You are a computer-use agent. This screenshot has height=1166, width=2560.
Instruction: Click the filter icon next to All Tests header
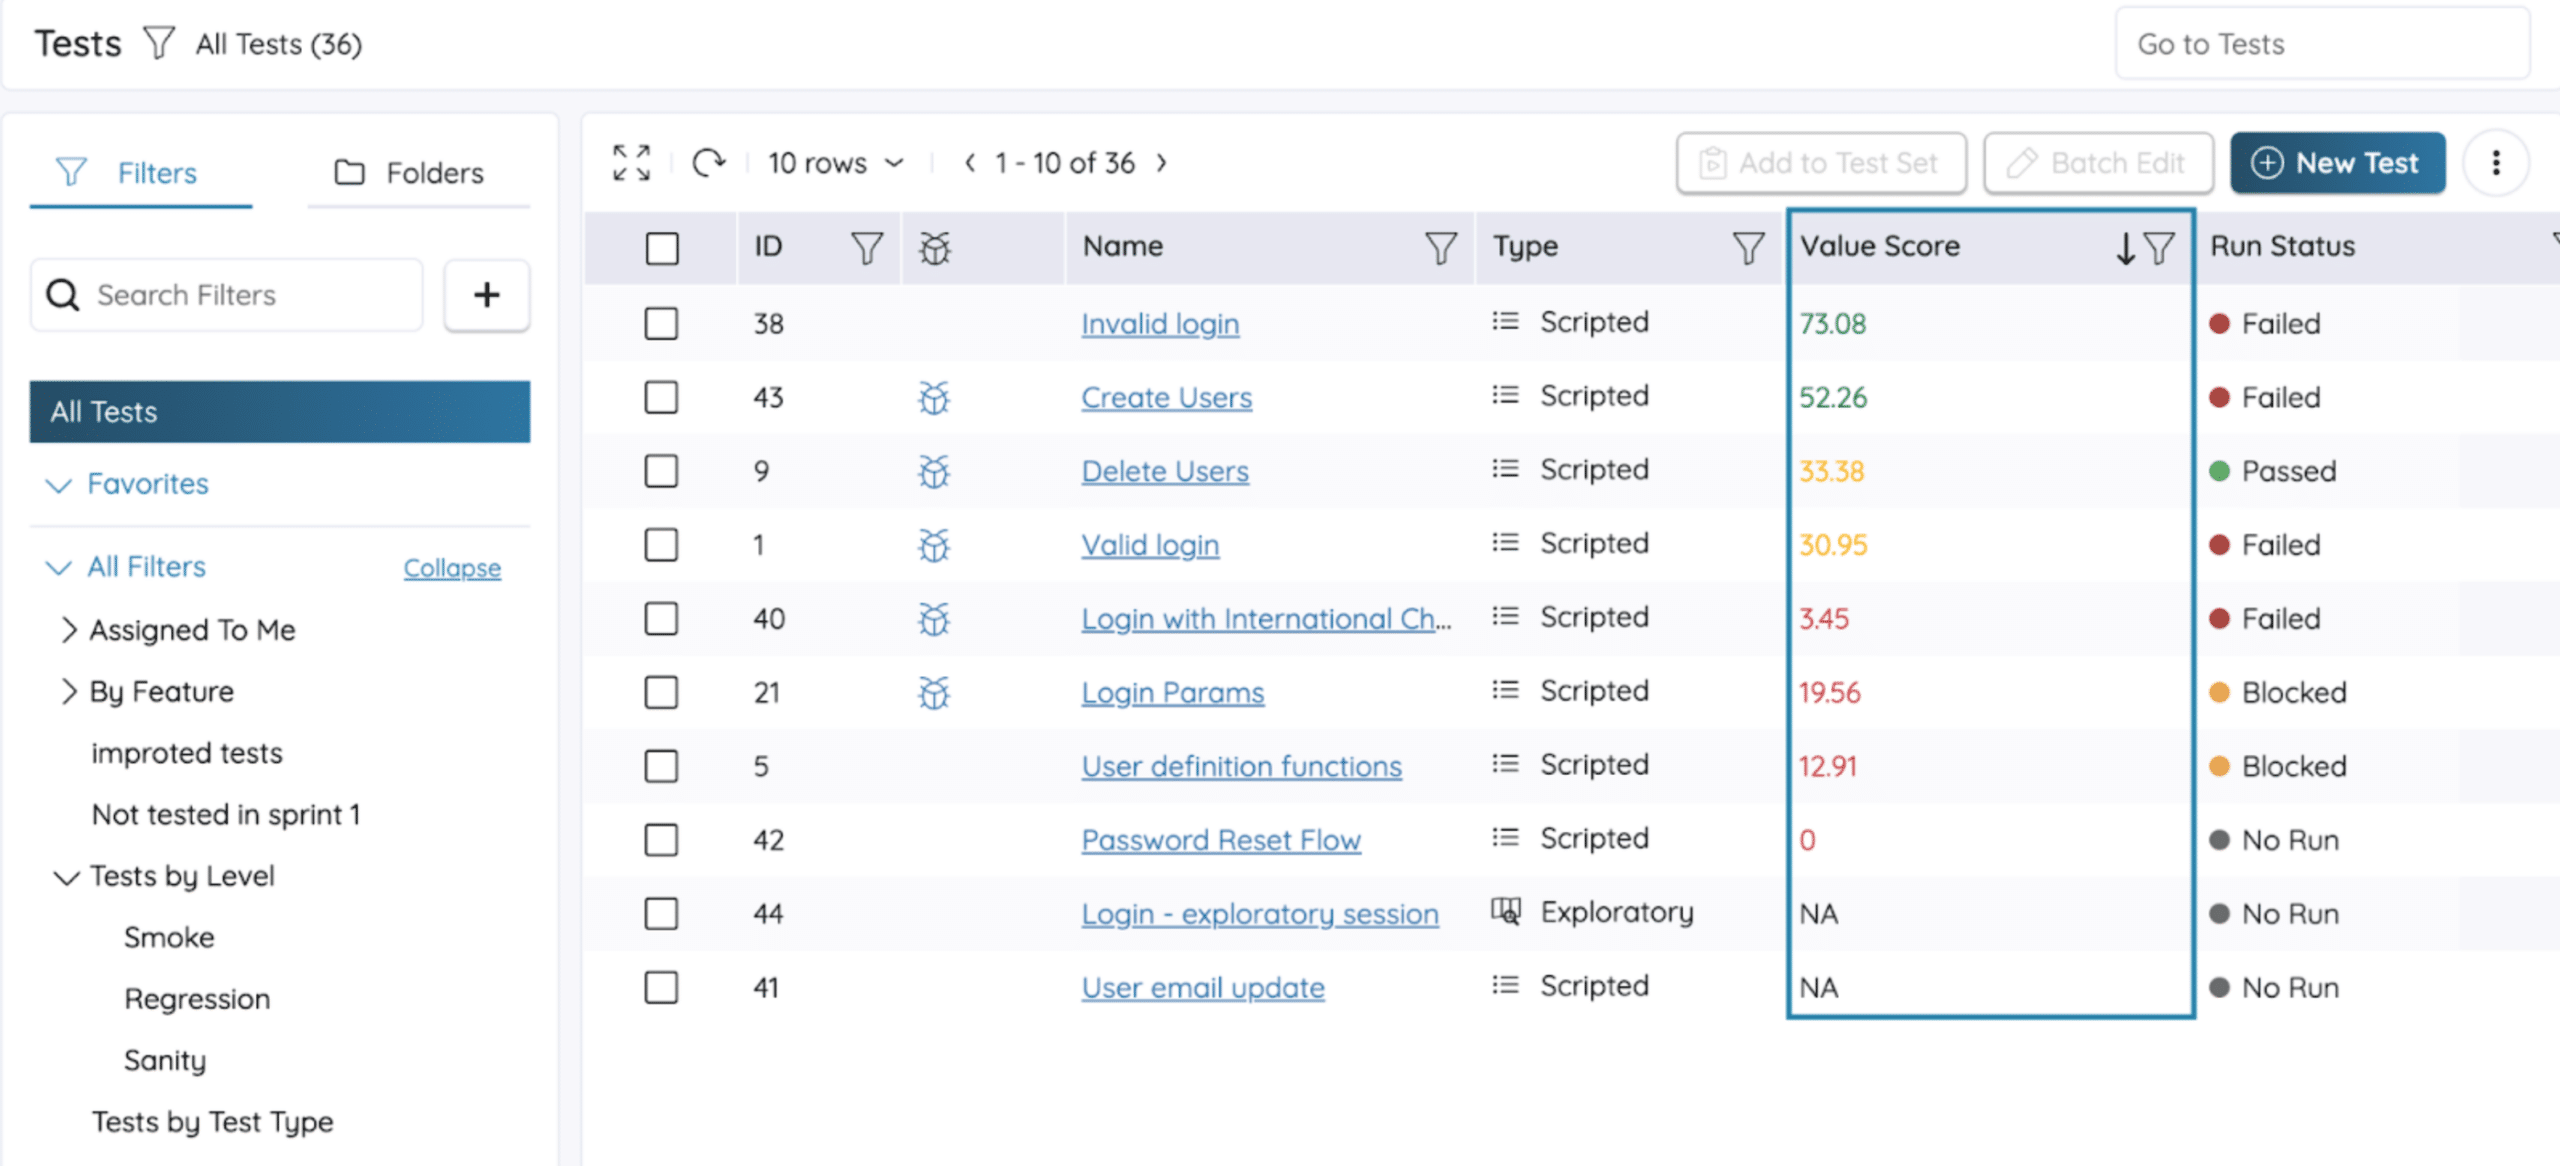tap(158, 43)
